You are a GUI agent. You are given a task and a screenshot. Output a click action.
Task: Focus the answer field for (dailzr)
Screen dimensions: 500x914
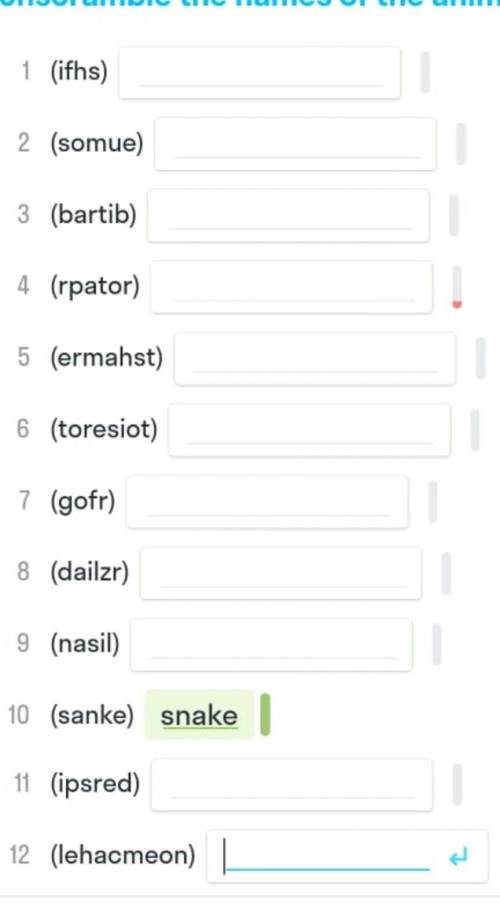[x=281, y=573]
